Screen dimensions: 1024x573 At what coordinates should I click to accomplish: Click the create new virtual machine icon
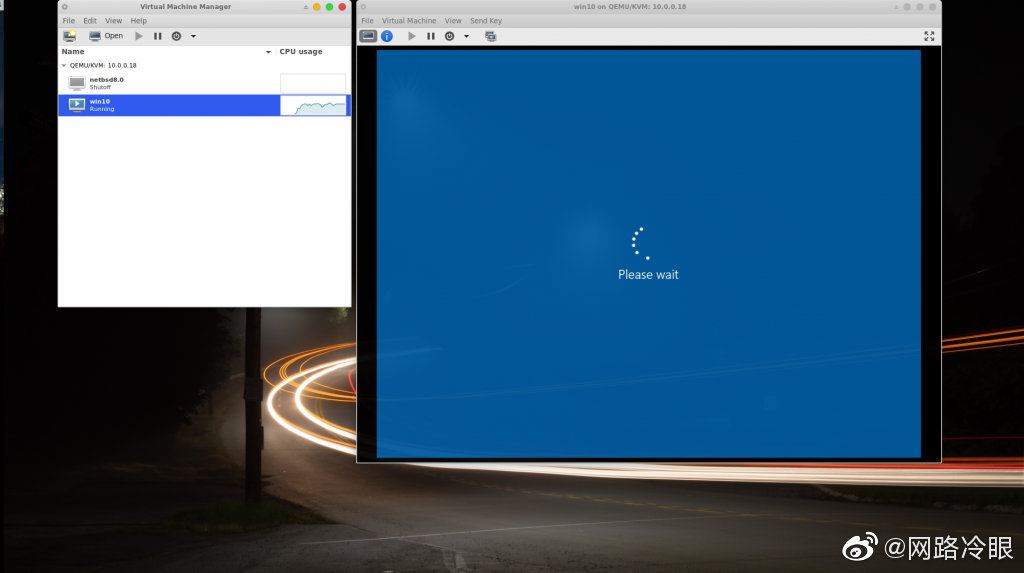(69, 36)
